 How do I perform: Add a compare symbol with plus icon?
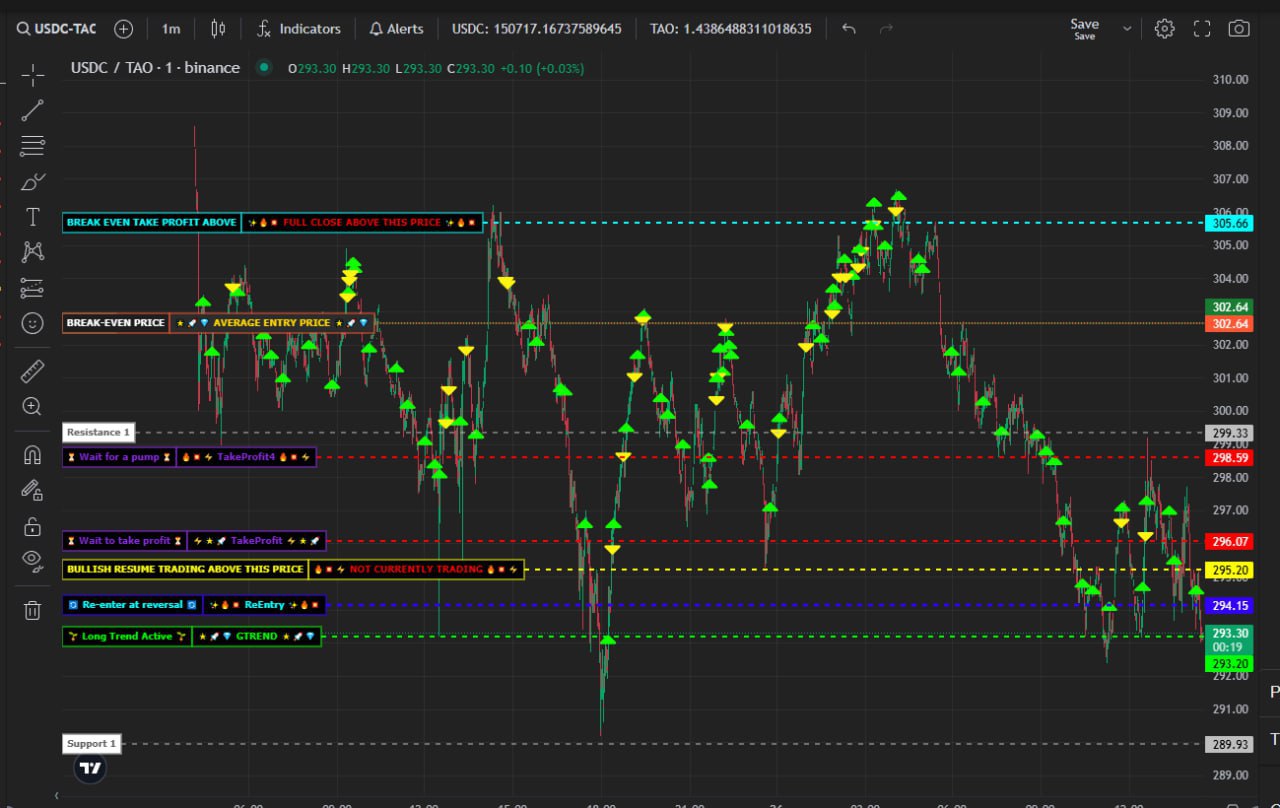[x=123, y=29]
